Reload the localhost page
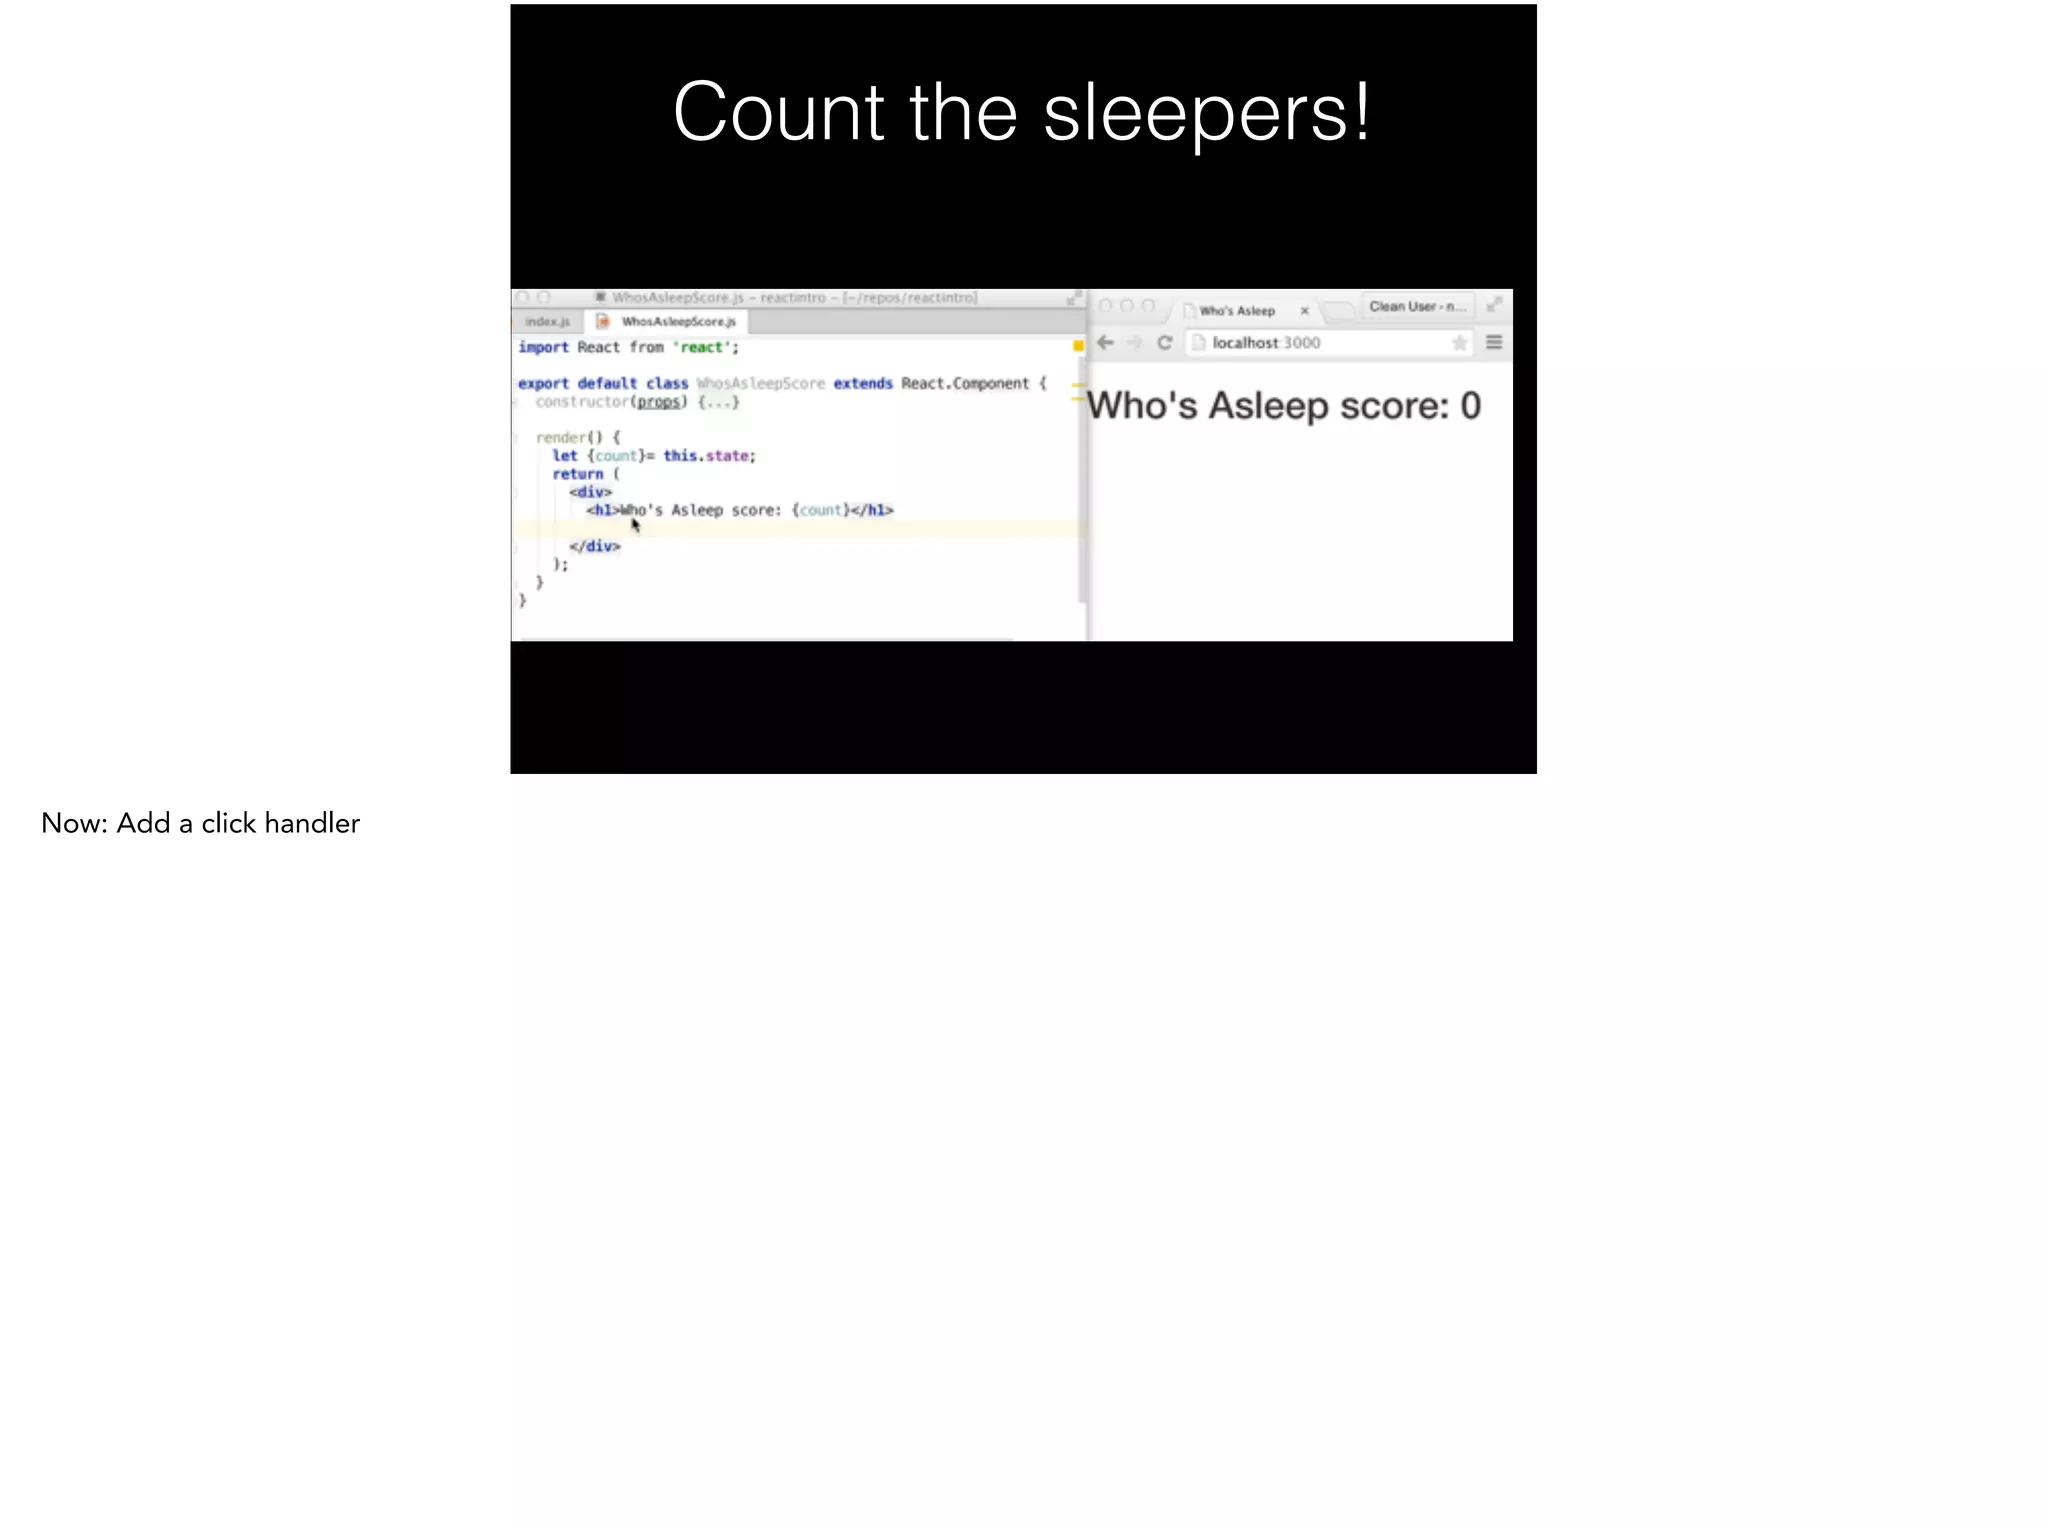2048x1527 pixels. point(1165,343)
